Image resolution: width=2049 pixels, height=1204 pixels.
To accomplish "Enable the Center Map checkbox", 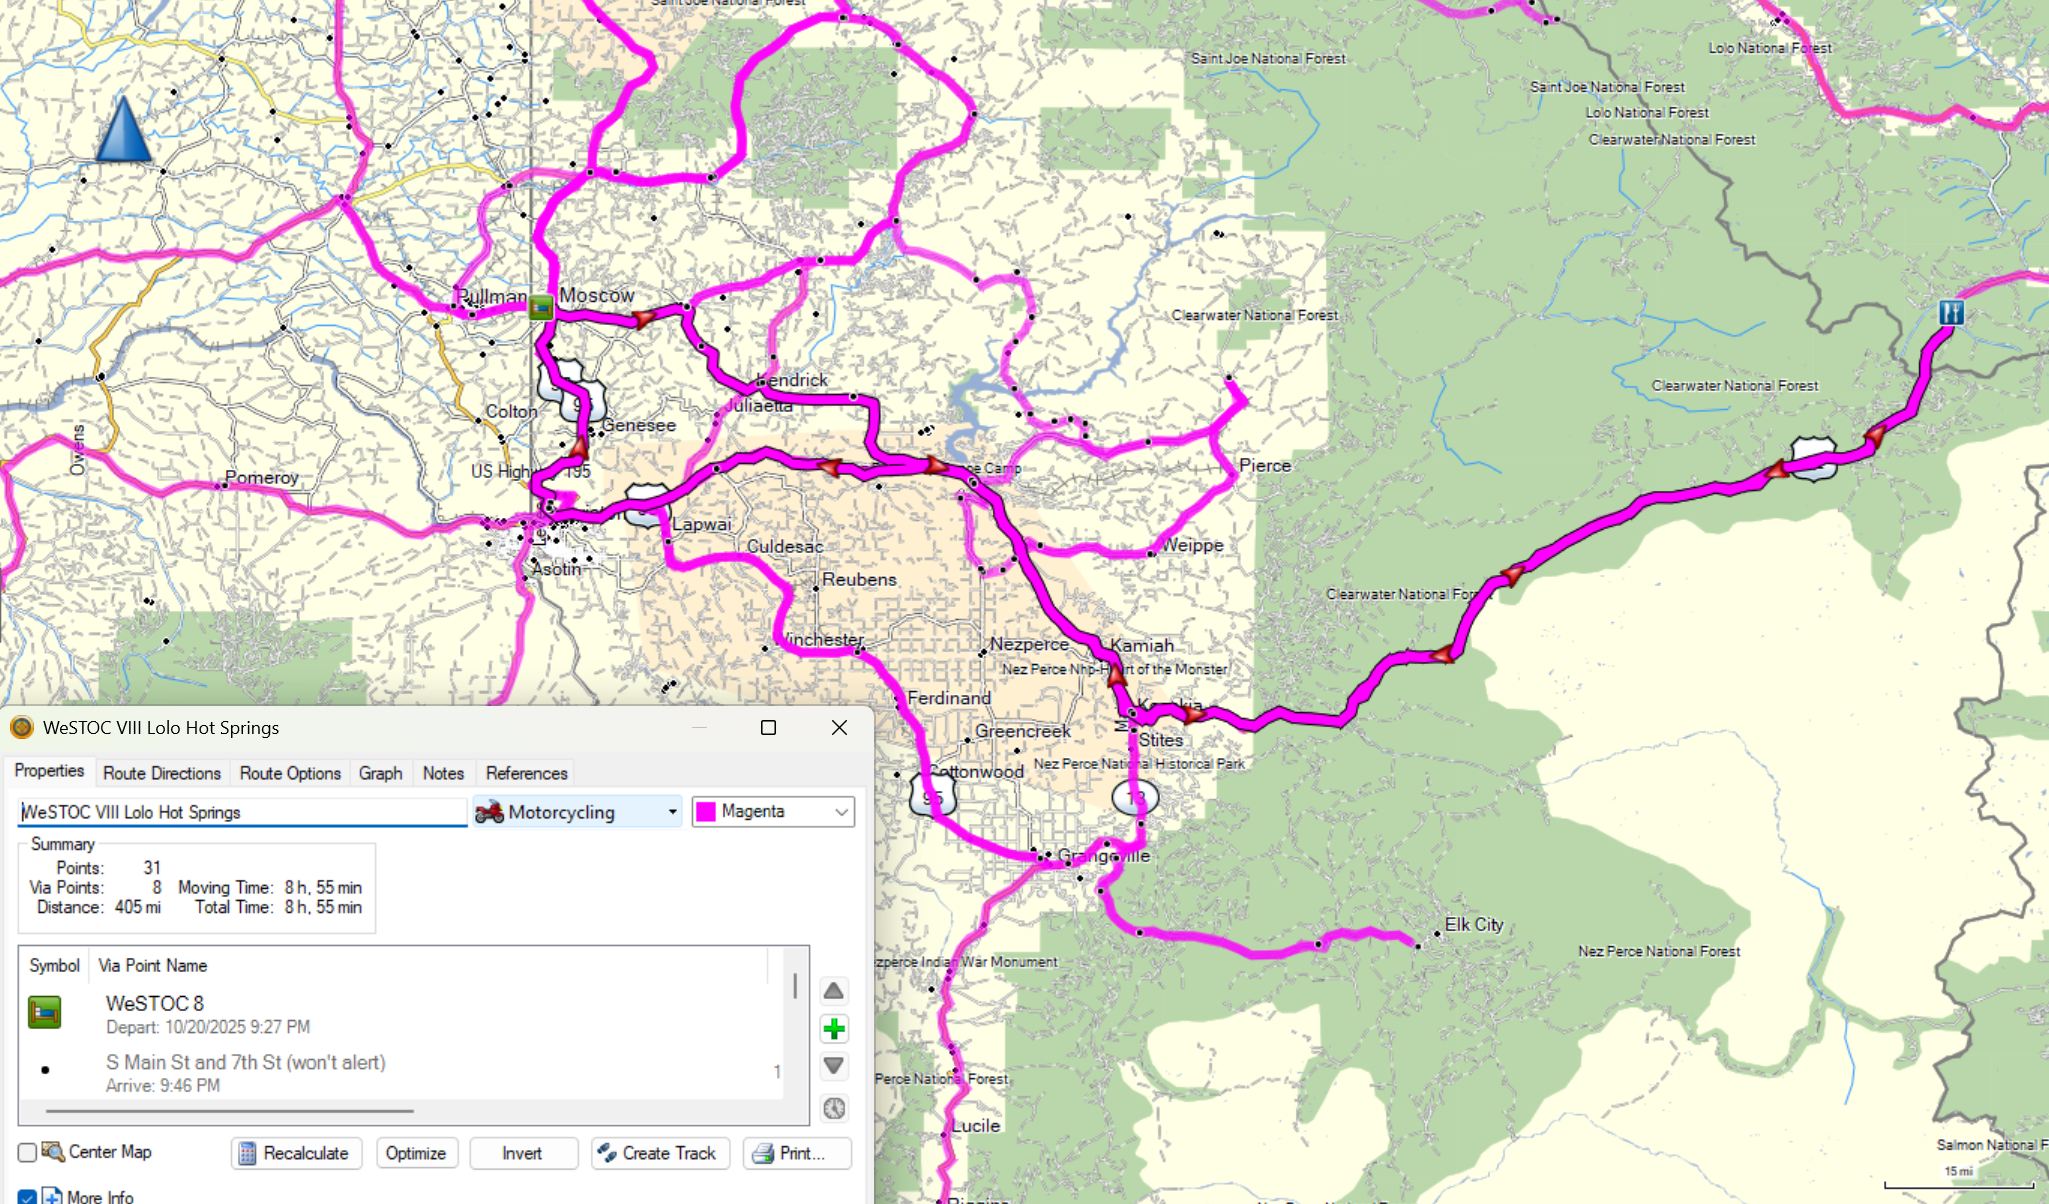I will (x=28, y=1153).
